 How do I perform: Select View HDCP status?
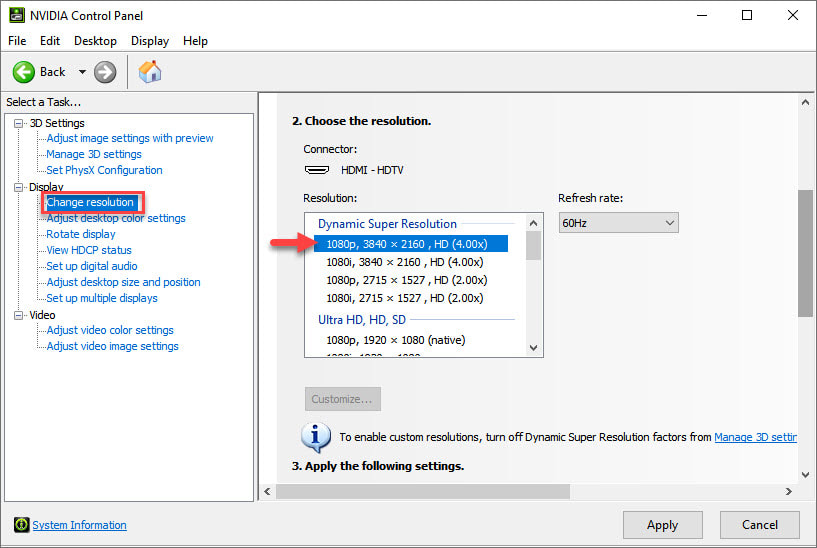(89, 250)
